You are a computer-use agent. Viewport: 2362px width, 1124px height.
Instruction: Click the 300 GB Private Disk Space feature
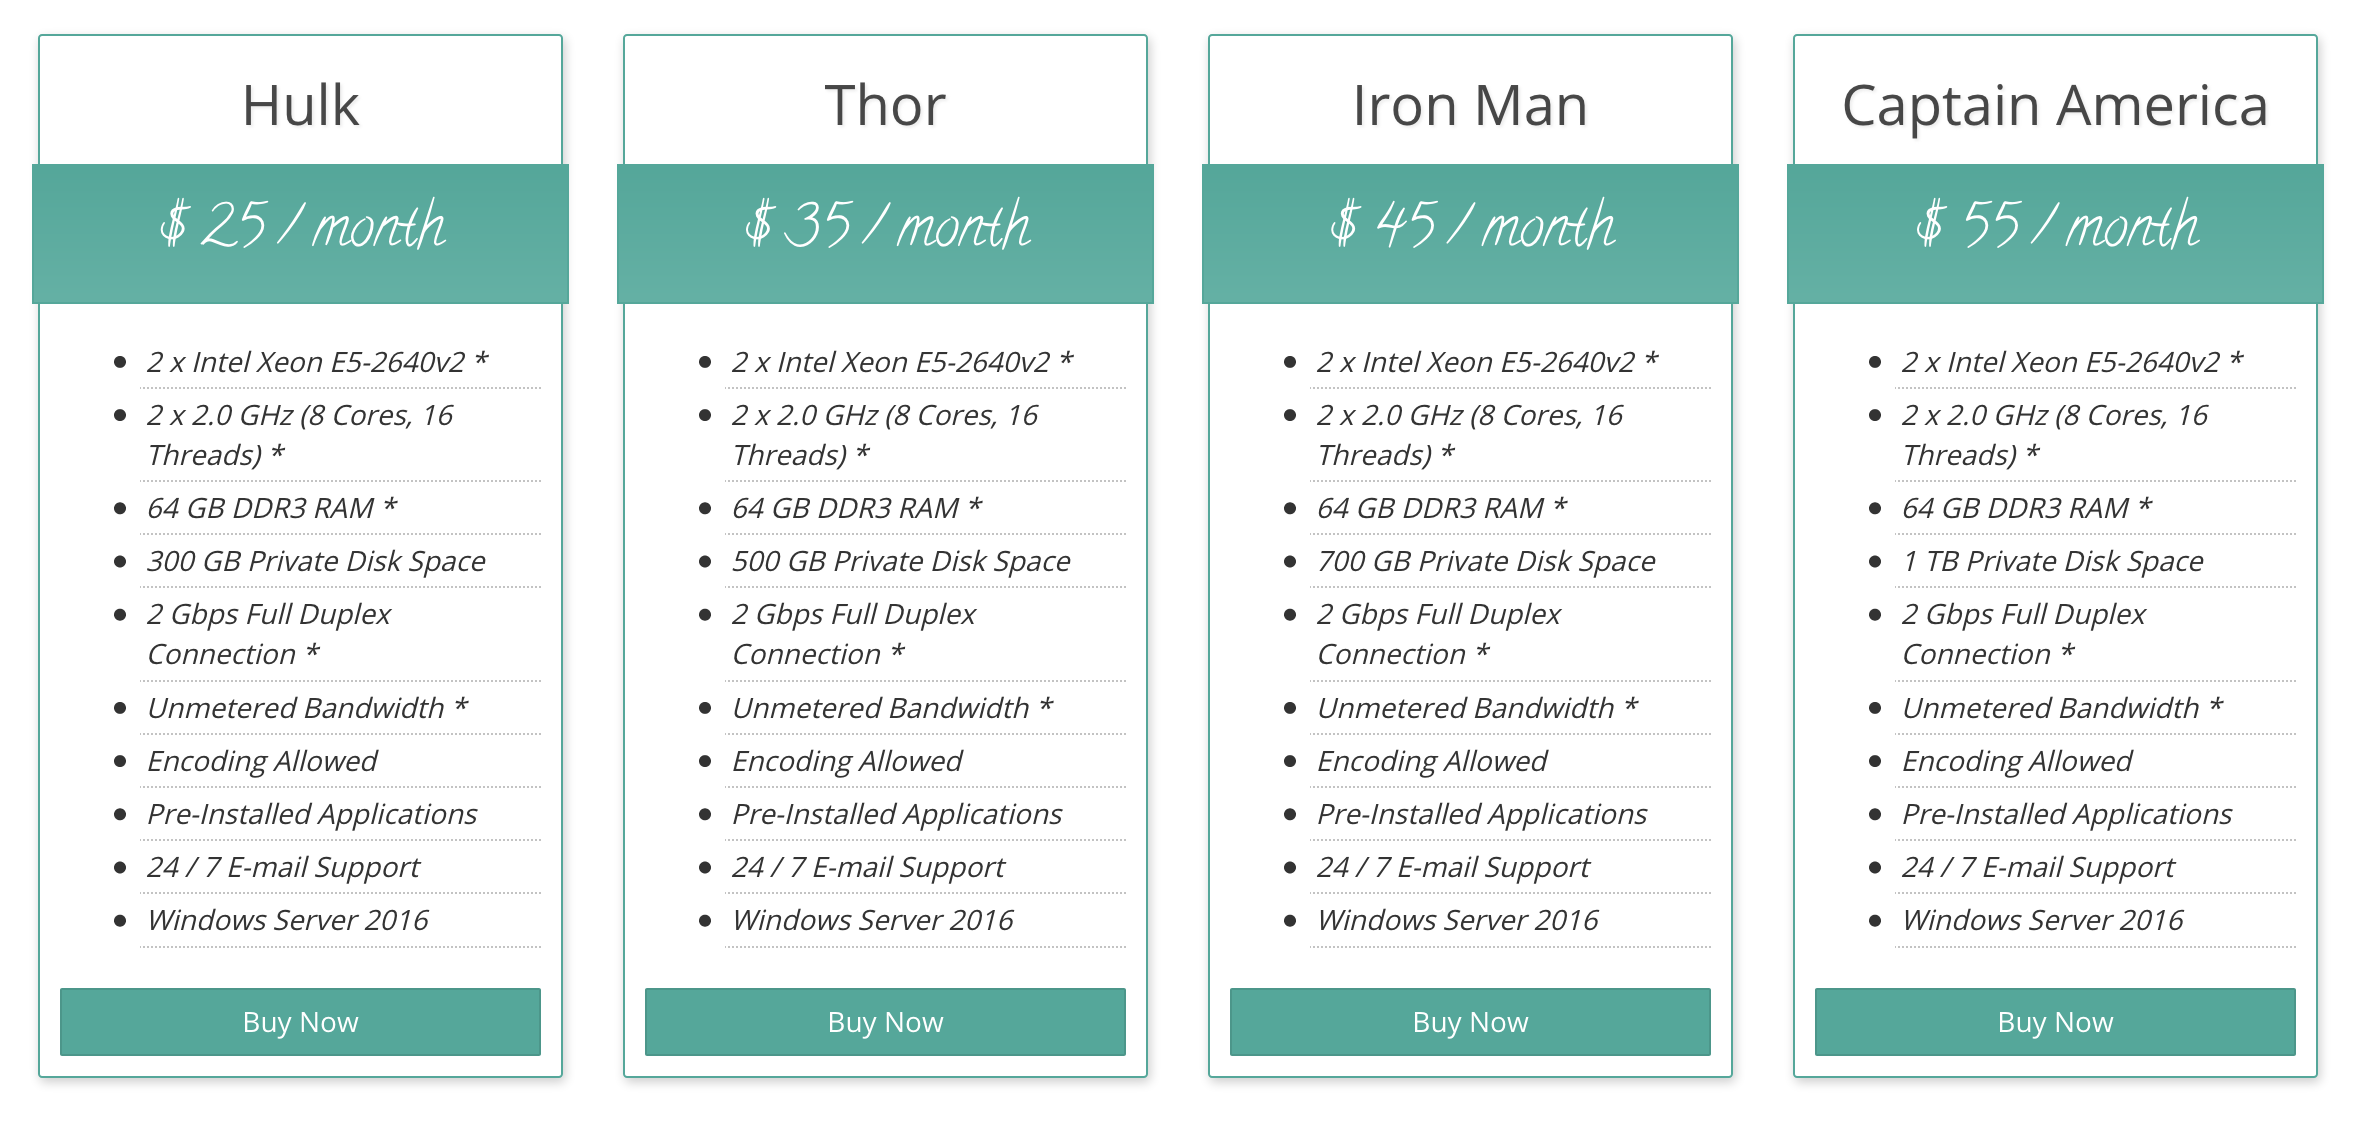click(x=316, y=561)
